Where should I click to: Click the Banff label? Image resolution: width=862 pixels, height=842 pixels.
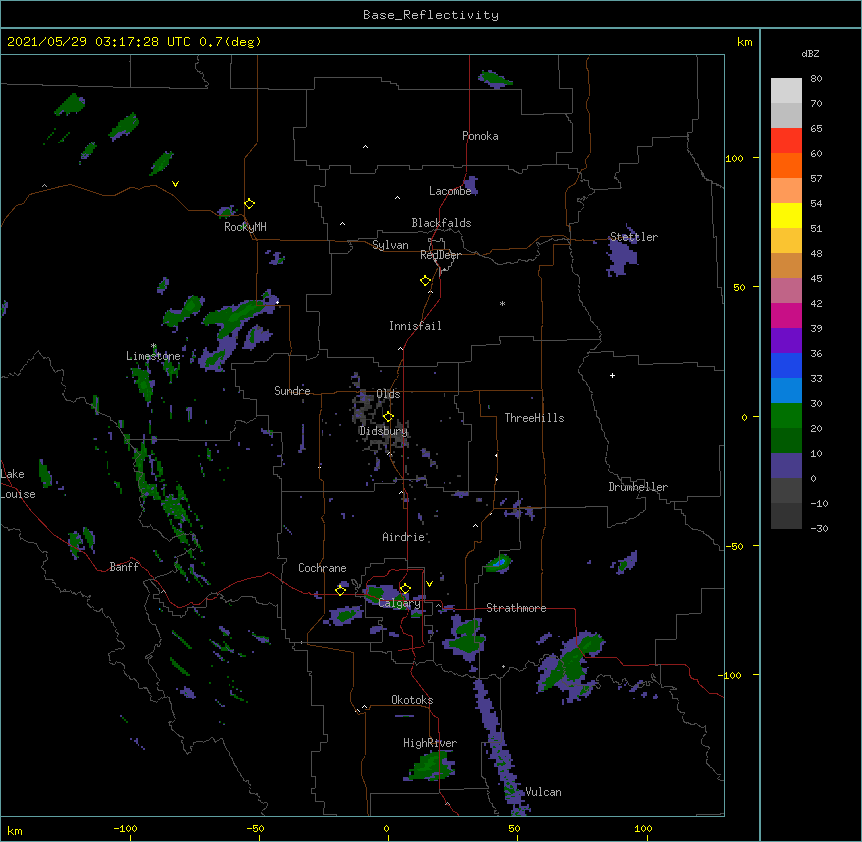pos(124,567)
